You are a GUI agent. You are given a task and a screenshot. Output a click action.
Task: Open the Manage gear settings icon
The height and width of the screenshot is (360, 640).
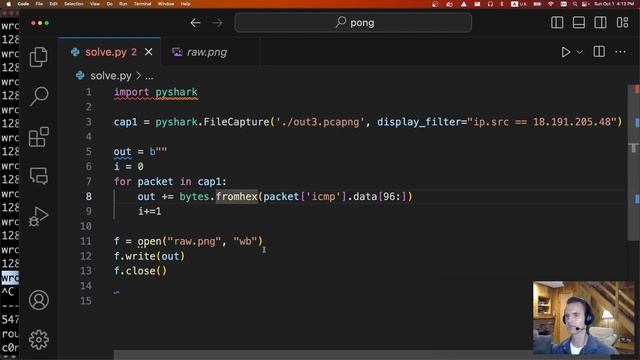click(39, 340)
